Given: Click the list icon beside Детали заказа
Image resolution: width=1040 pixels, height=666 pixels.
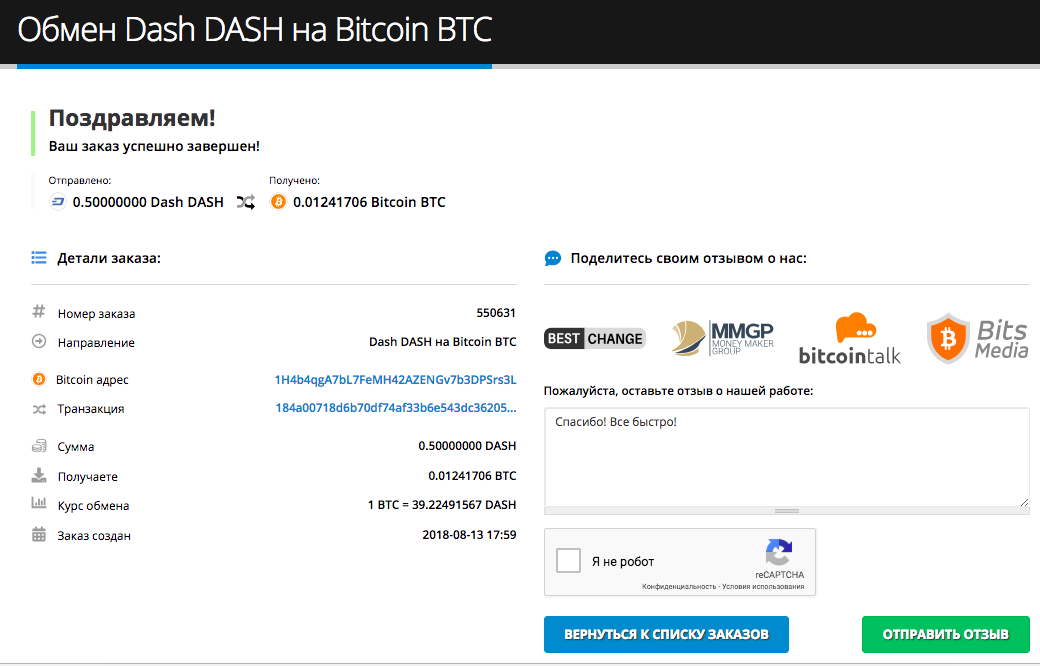Looking at the screenshot, I should (39, 258).
